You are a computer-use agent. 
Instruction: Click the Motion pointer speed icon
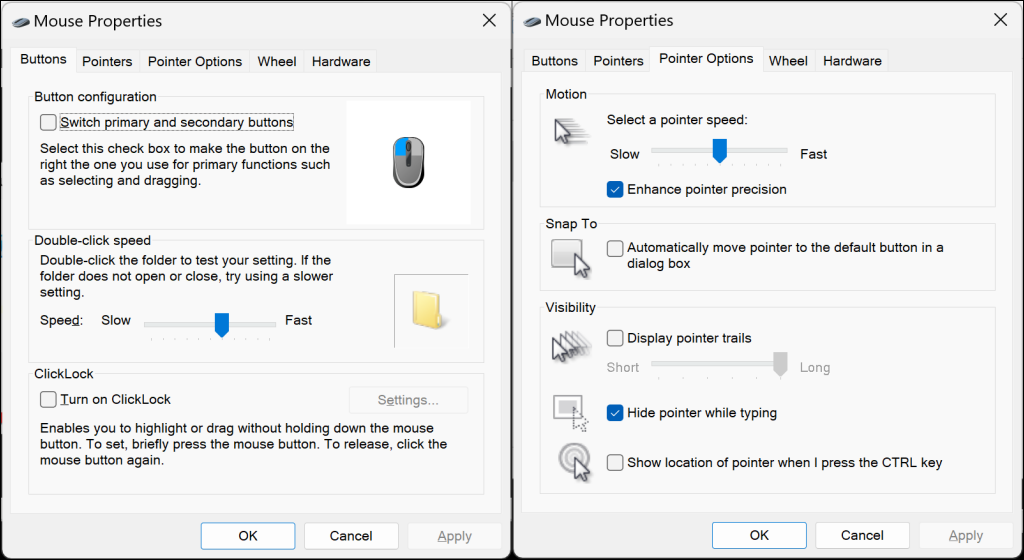pos(571,133)
